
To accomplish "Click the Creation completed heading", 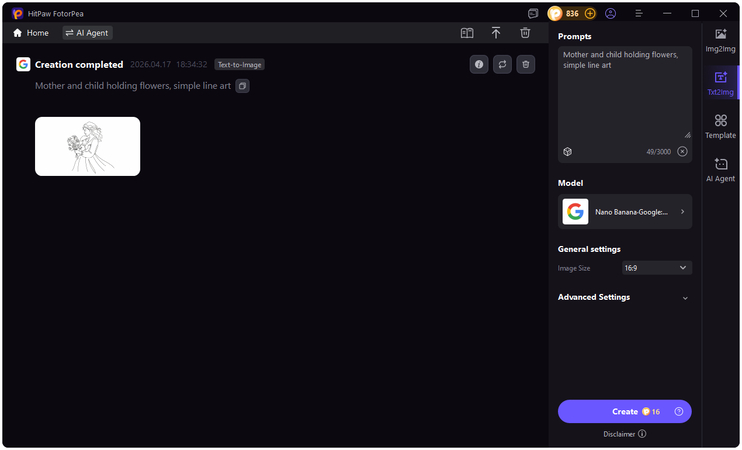I will click(x=79, y=65).
